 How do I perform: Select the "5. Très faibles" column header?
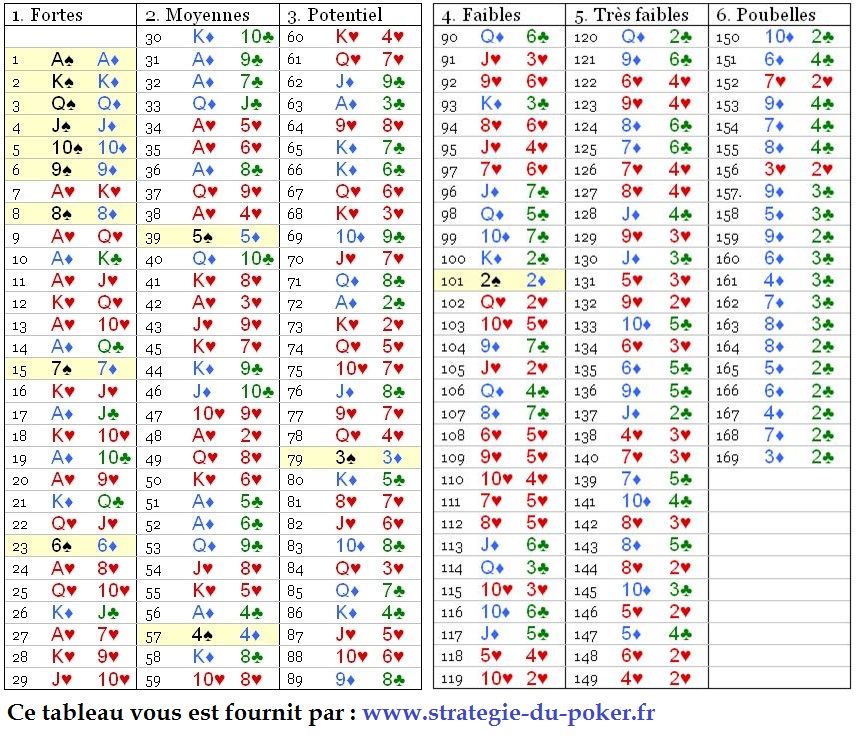632,15
